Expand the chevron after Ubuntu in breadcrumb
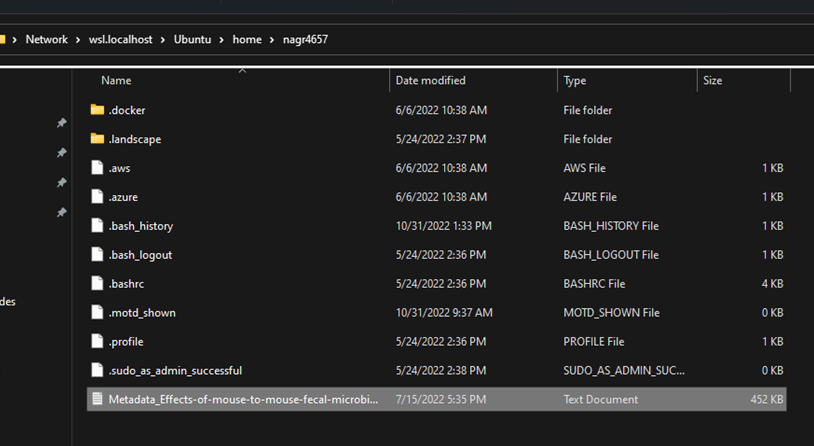 pyautogui.click(x=222, y=40)
